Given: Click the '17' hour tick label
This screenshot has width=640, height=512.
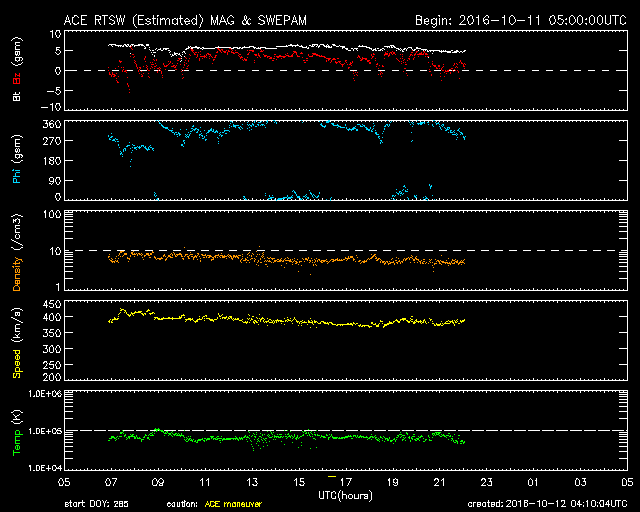Looking at the screenshot, I should 346,483.
